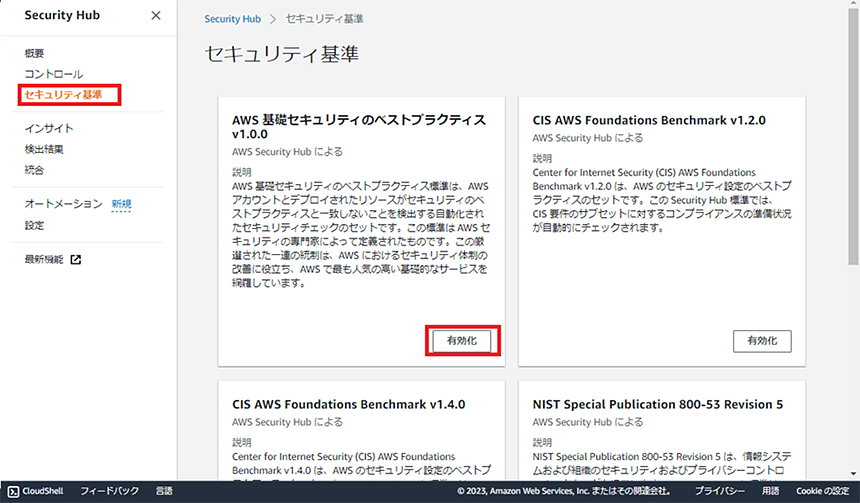Click セキュリティ基準 page heading
The width and height of the screenshot is (860, 503).
281,54
